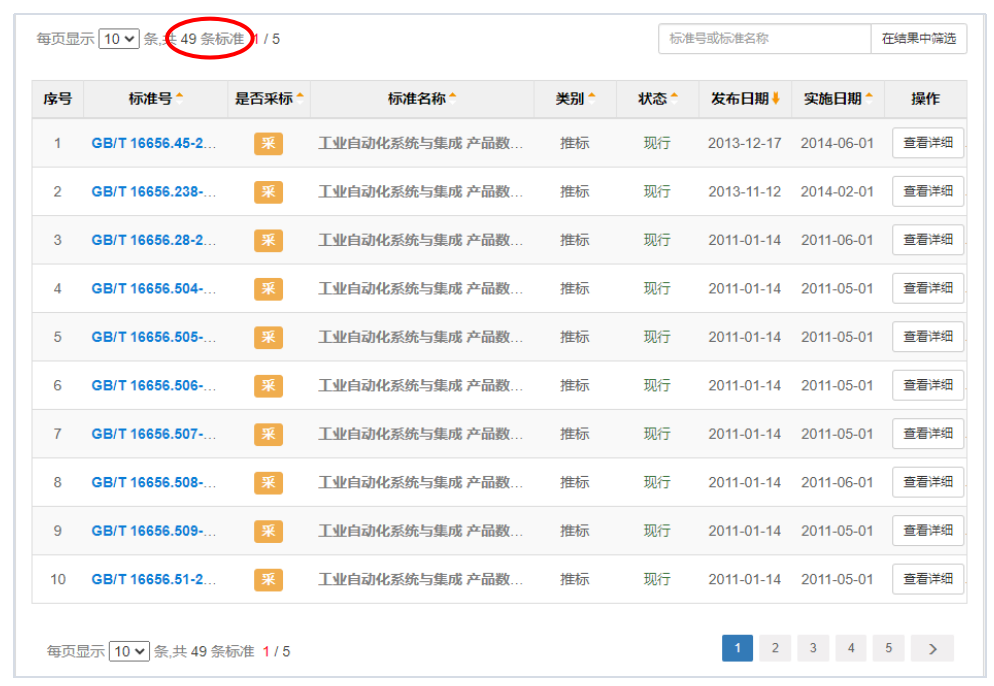This screenshot has width=994, height=686.
Task: Click the 采 badge for GB/T 16656.505
Action: (x=268, y=337)
